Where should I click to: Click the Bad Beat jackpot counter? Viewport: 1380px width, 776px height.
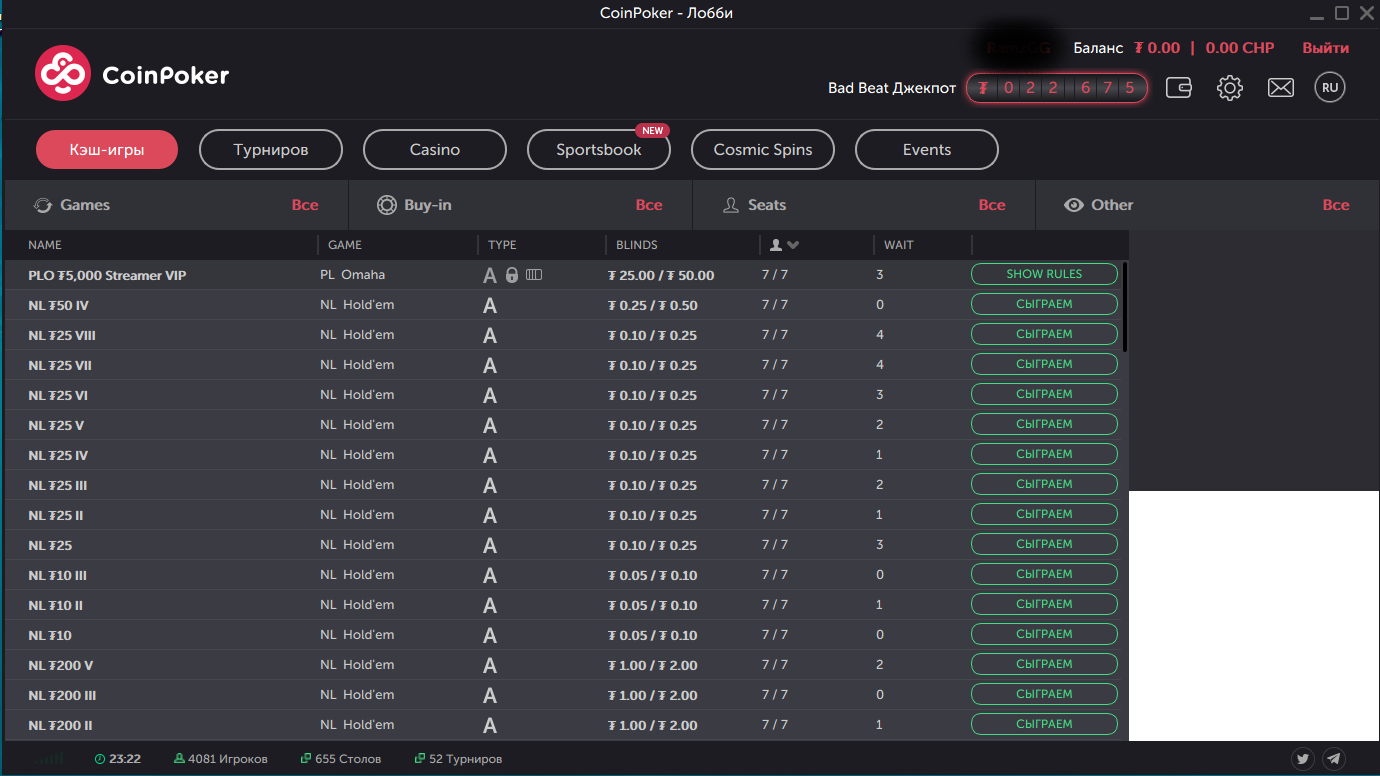click(x=1057, y=88)
